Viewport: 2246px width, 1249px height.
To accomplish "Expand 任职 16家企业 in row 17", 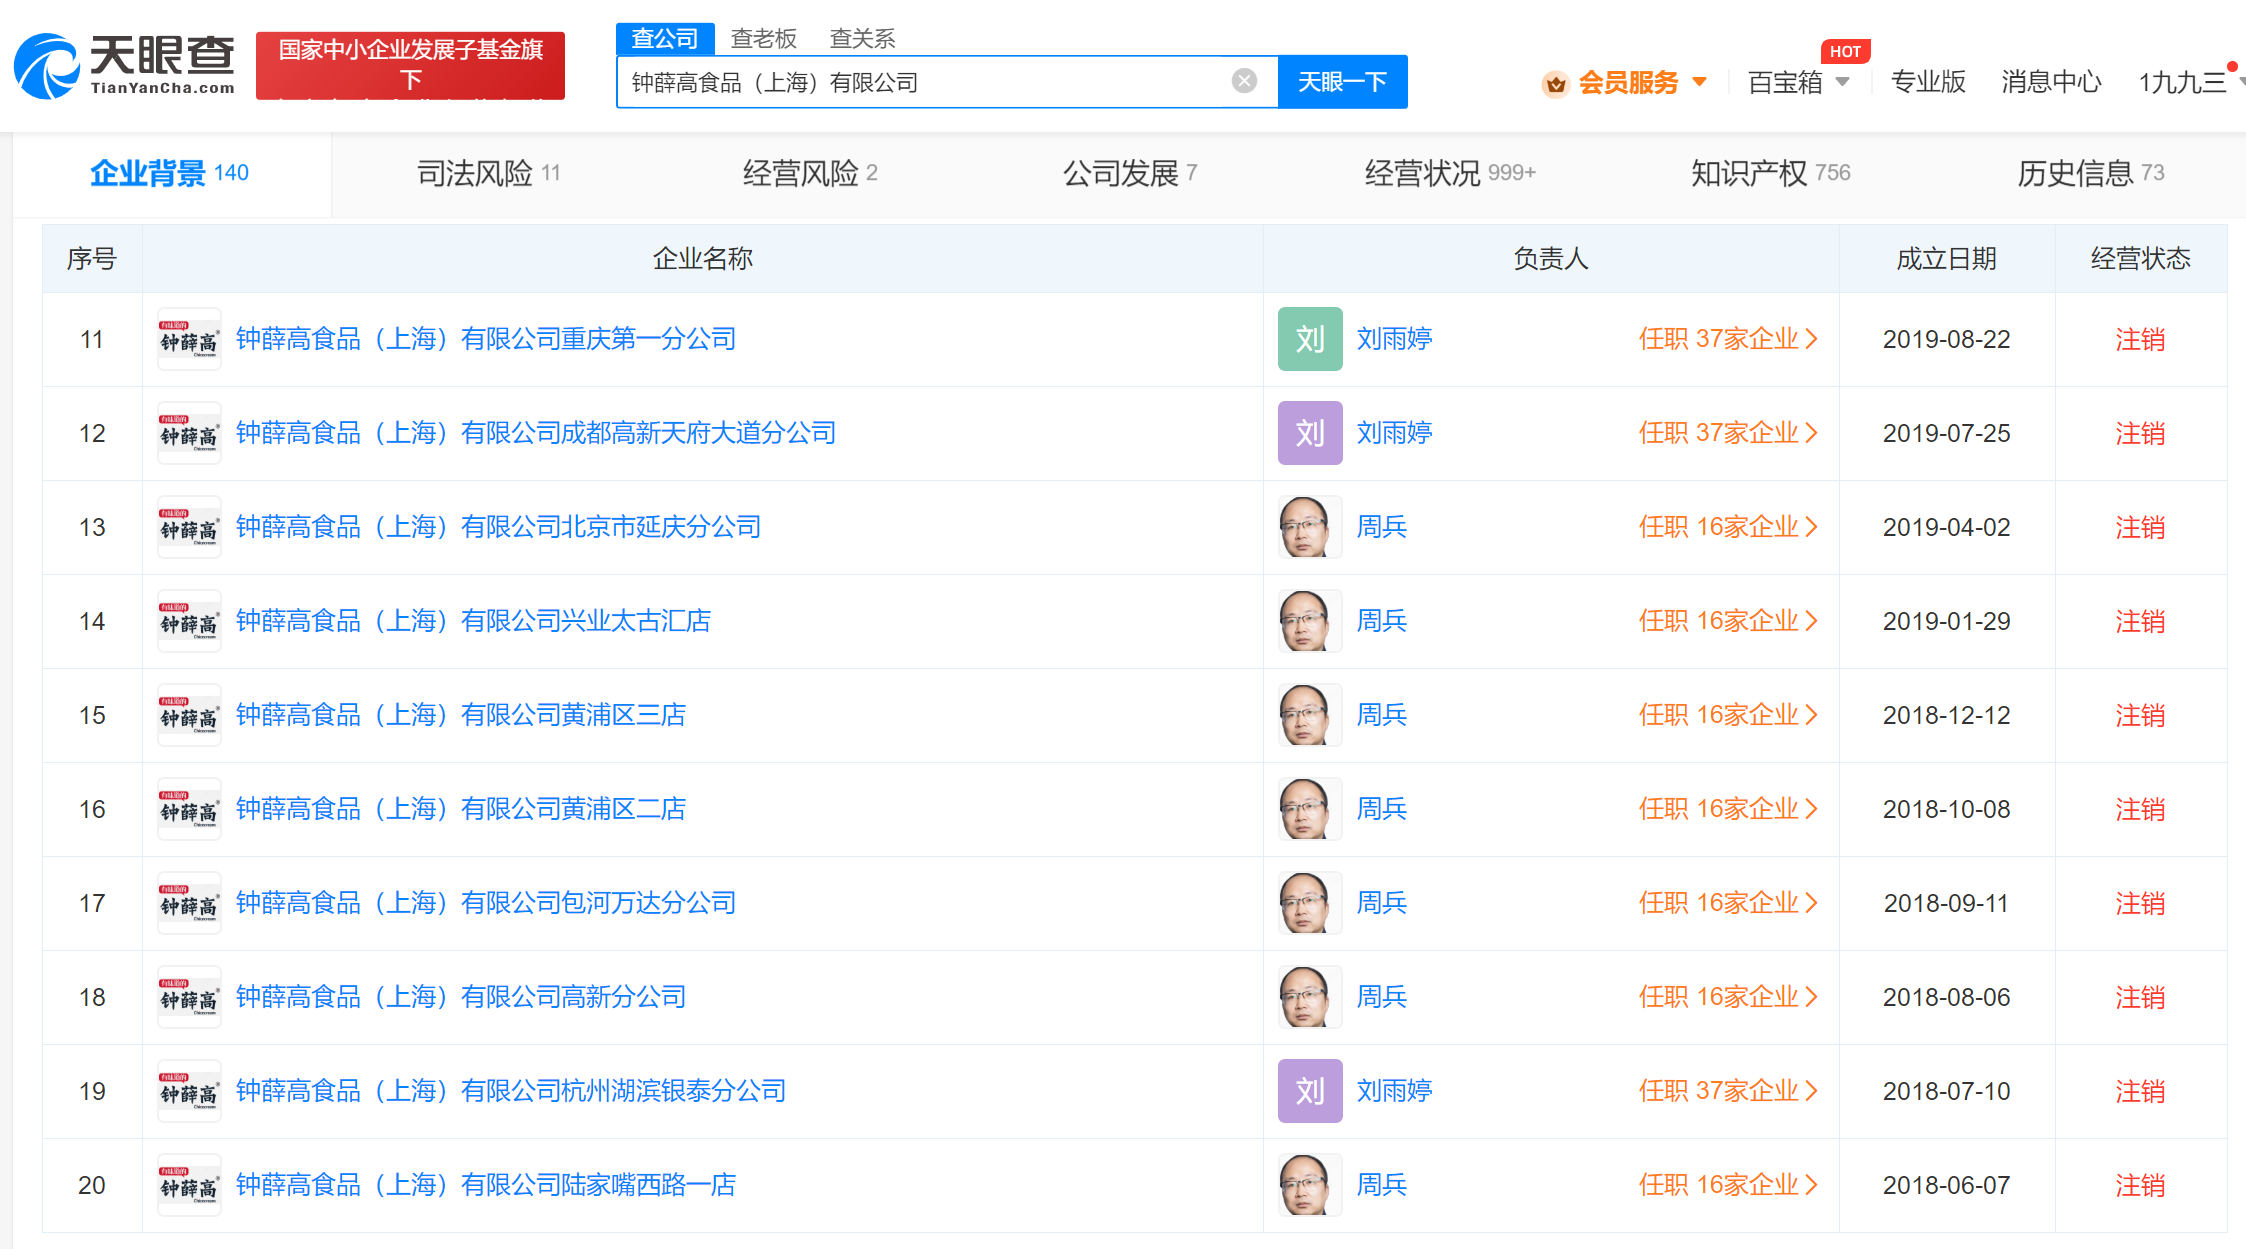I will click(x=1727, y=903).
